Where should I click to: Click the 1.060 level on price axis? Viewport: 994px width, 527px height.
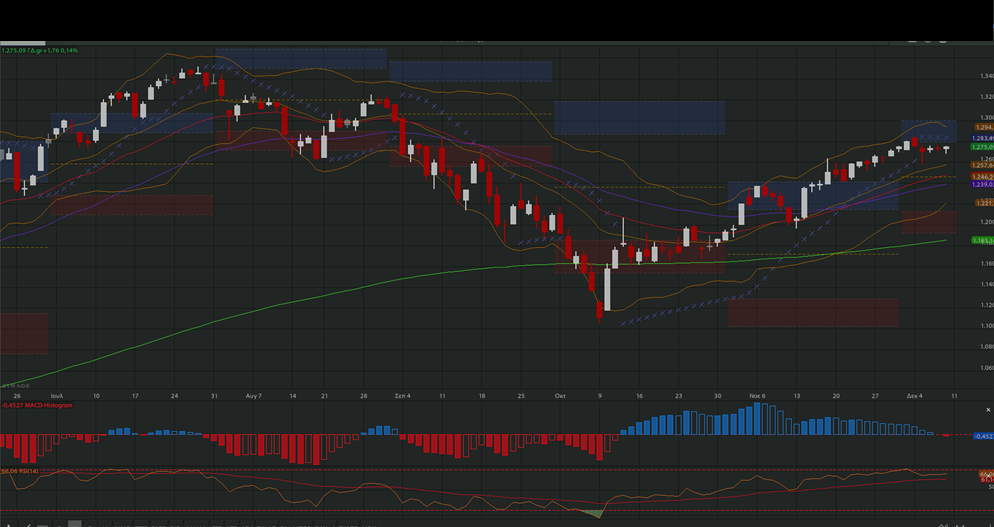click(x=986, y=368)
